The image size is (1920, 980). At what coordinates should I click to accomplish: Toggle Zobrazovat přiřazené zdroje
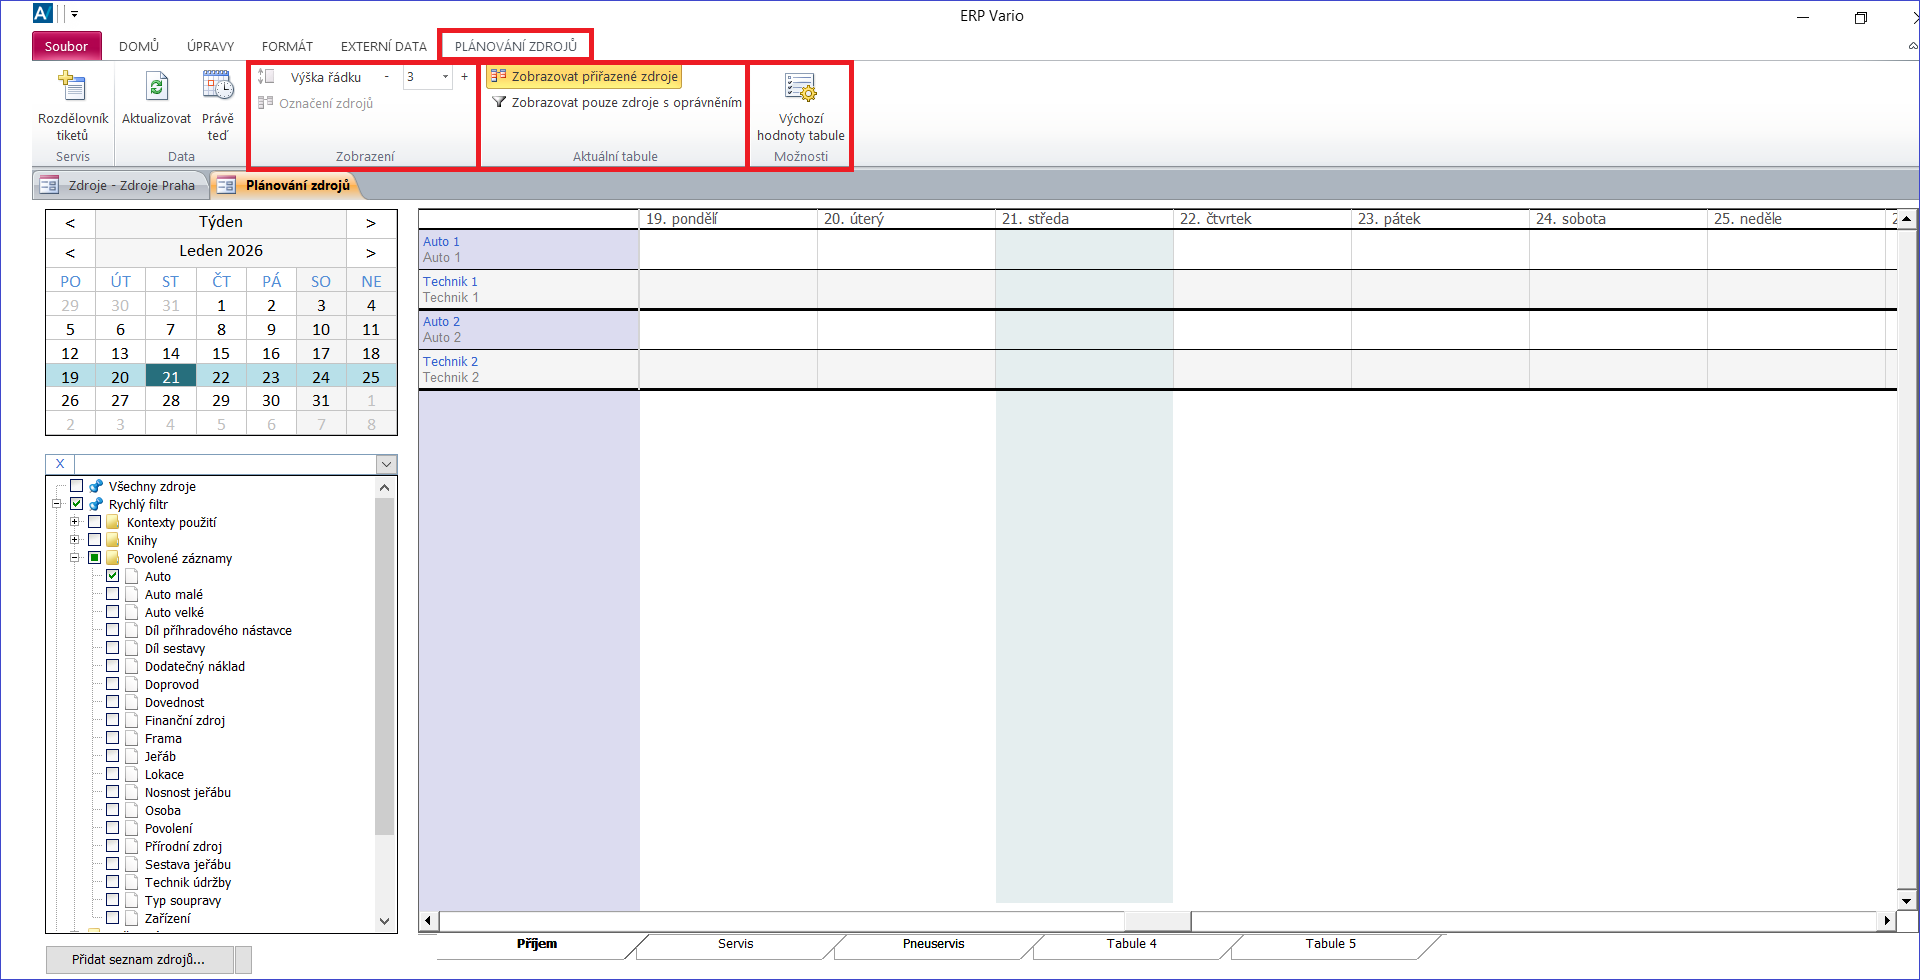pos(584,76)
